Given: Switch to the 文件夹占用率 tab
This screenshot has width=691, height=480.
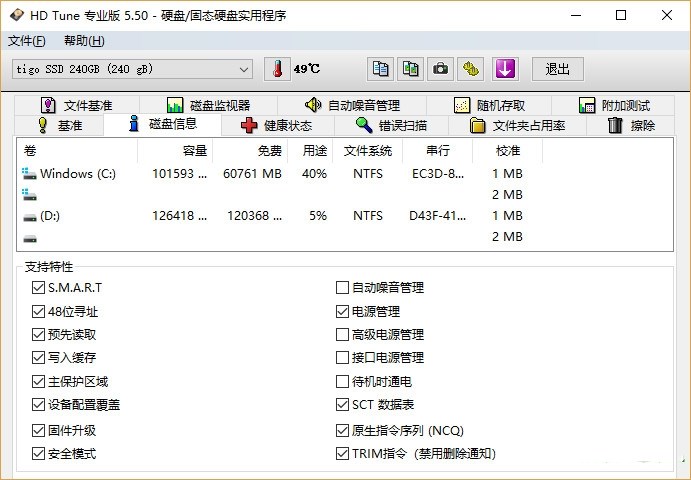Looking at the screenshot, I should click(x=517, y=126).
